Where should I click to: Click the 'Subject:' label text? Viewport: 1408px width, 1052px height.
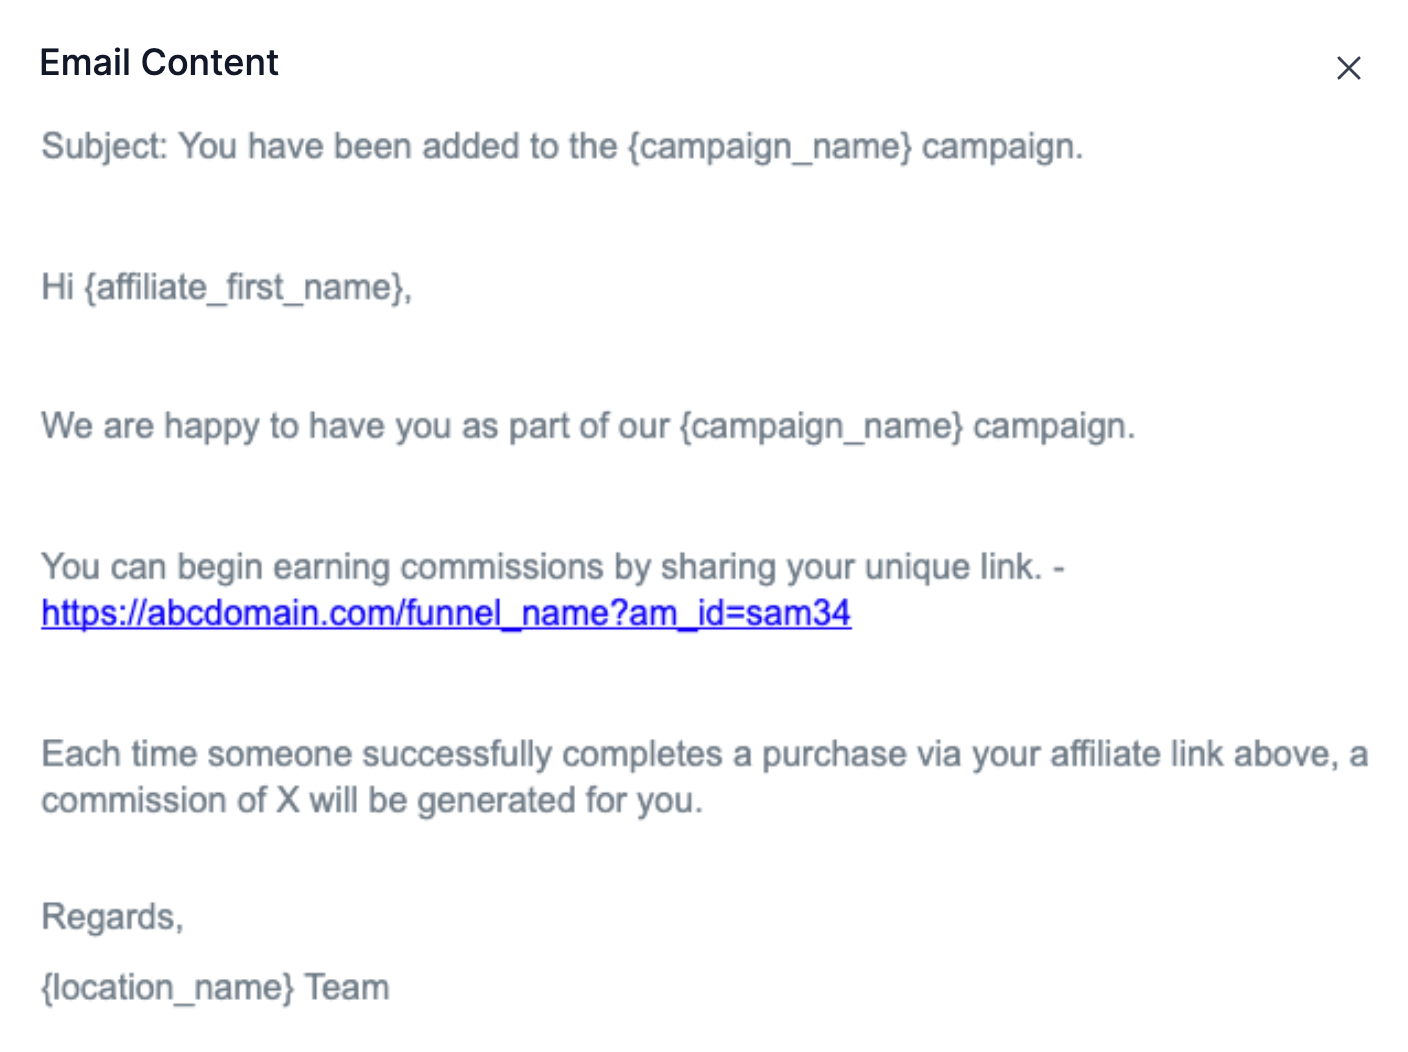(x=104, y=147)
